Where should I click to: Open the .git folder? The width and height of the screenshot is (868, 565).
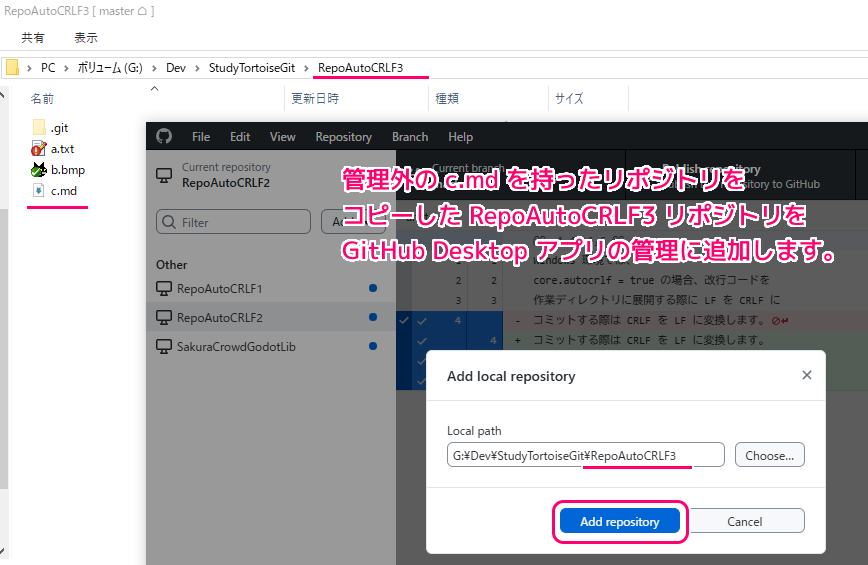pyautogui.click(x=59, y=128)
